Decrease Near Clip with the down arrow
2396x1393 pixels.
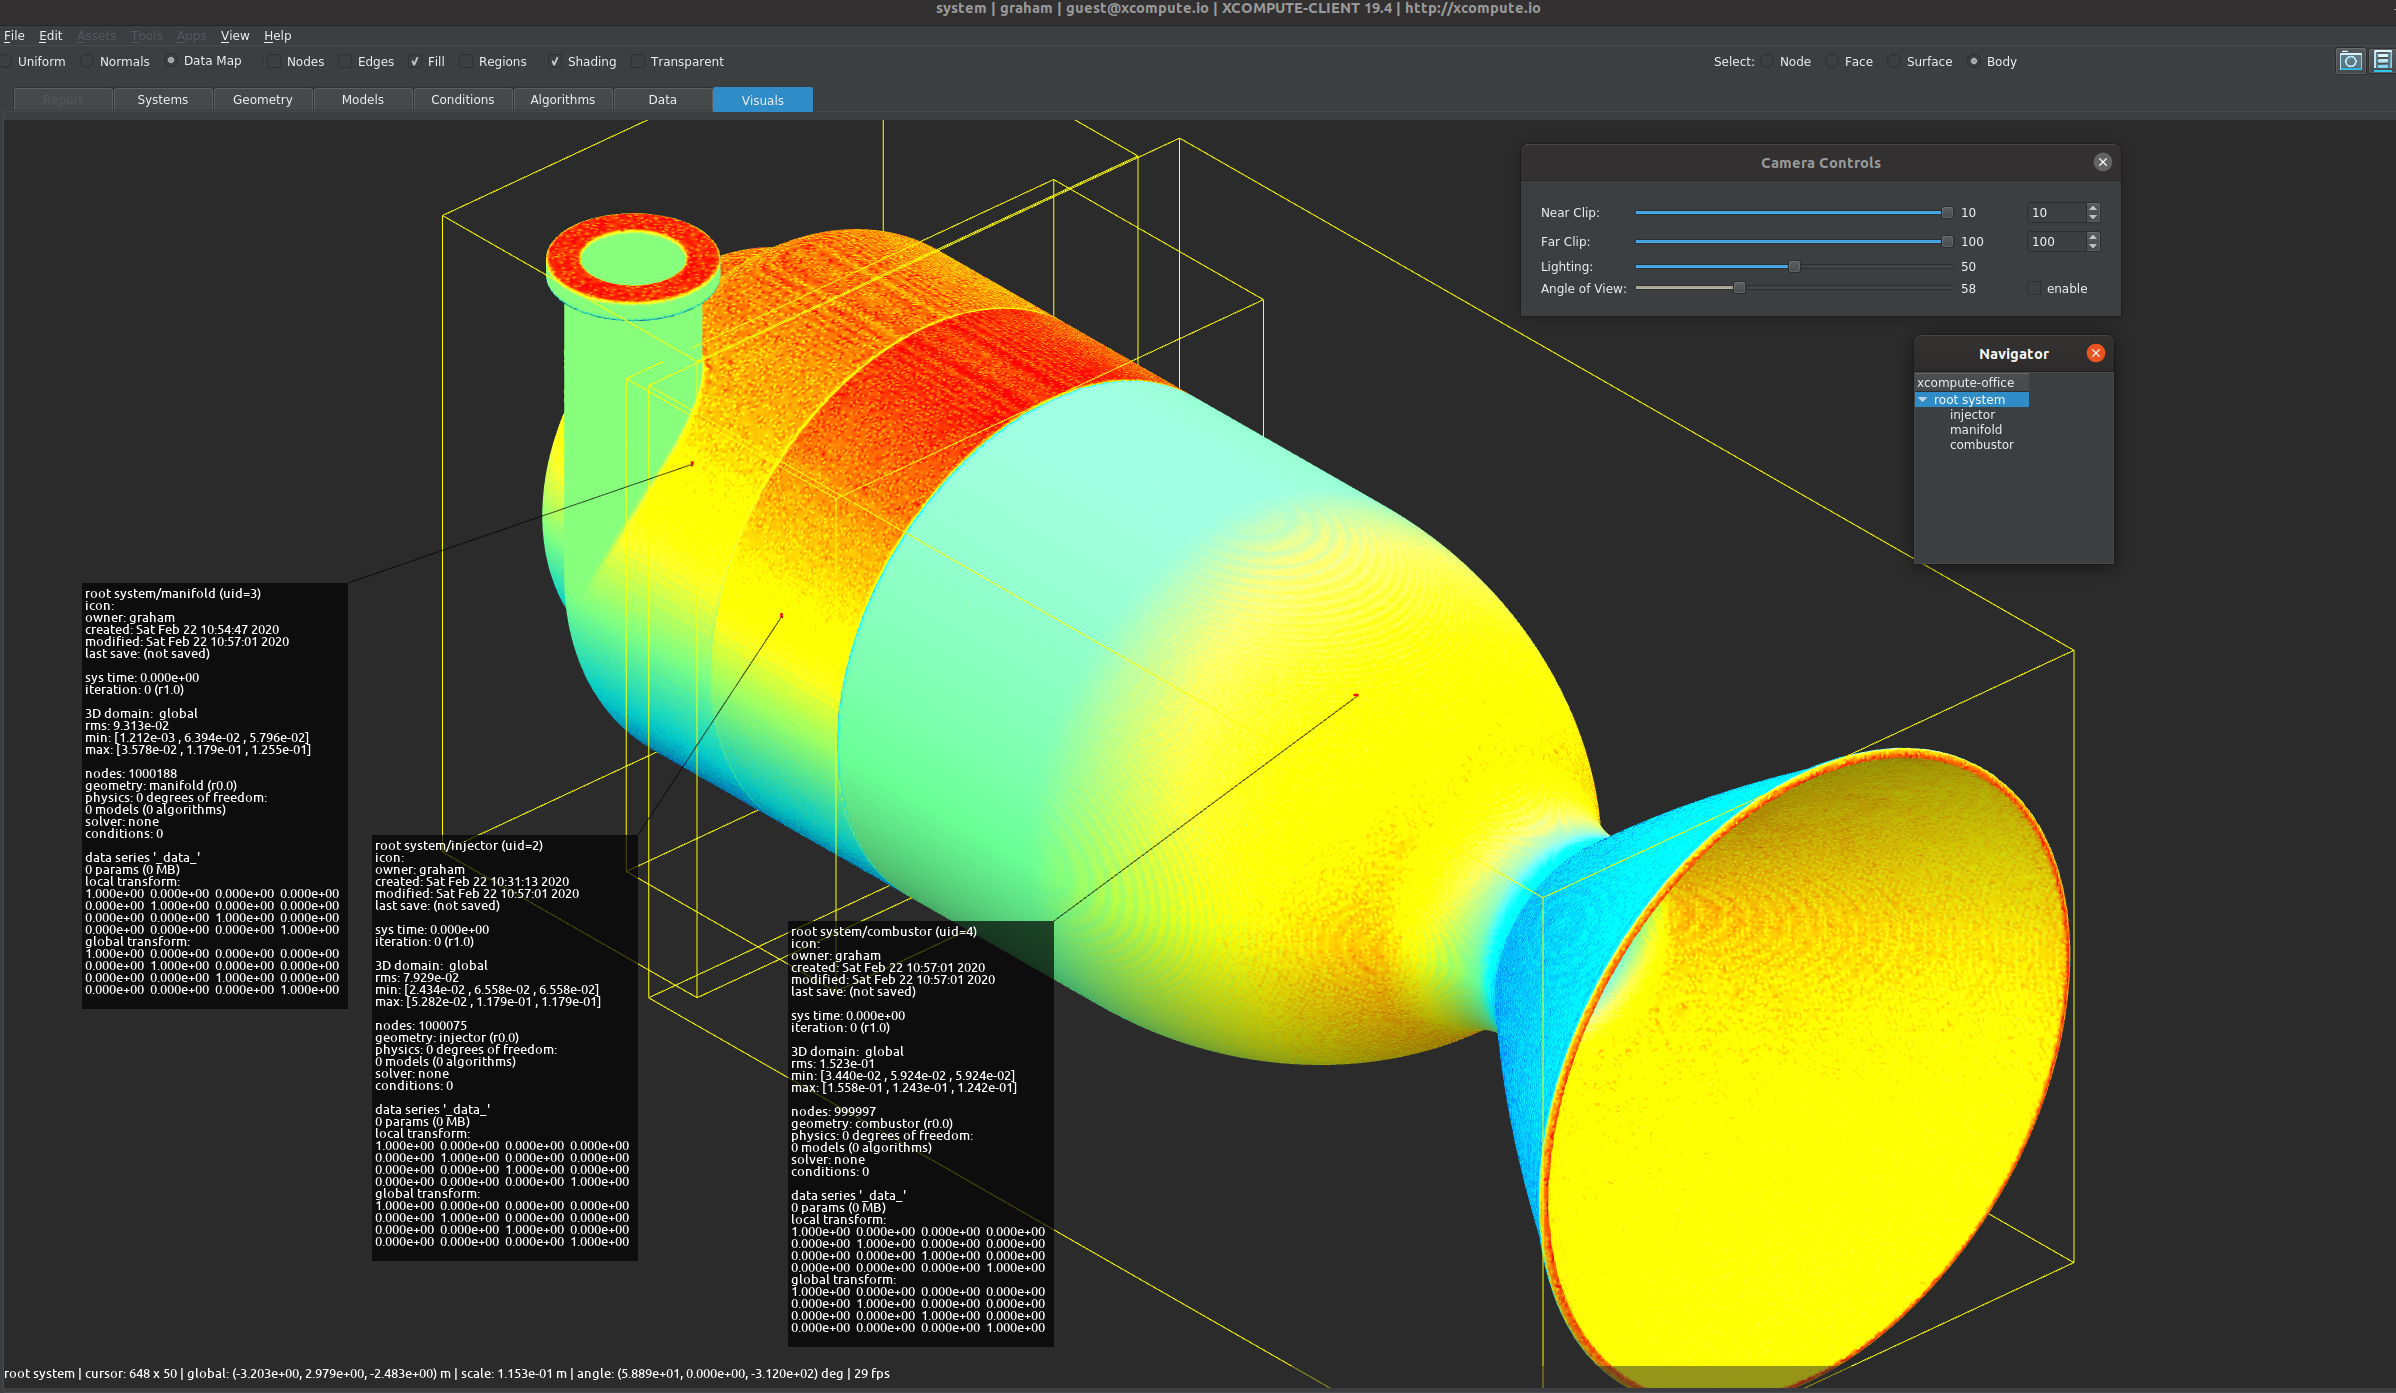[2093, 218]
